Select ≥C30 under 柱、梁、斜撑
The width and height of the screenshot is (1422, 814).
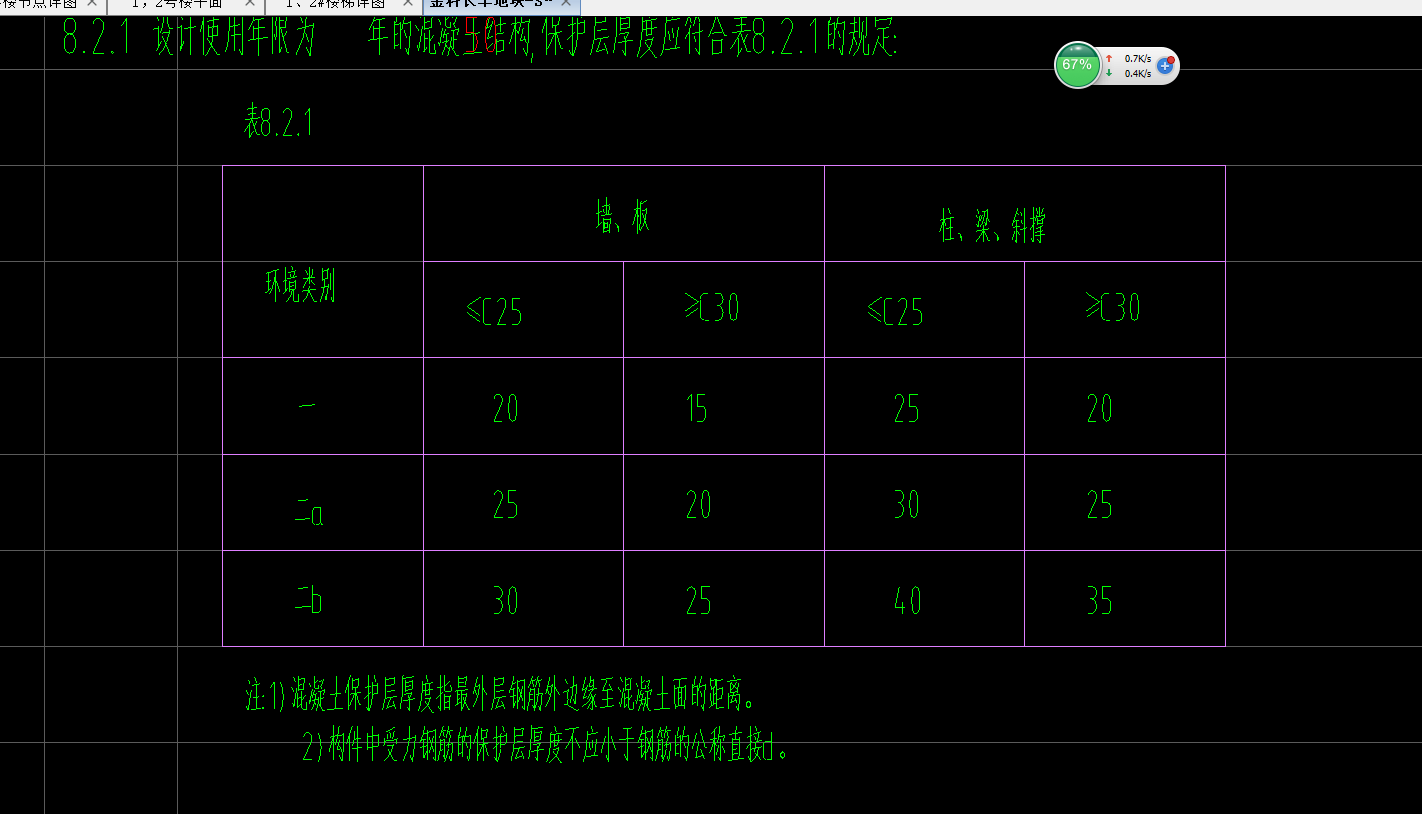click(x=1113, y=307)
